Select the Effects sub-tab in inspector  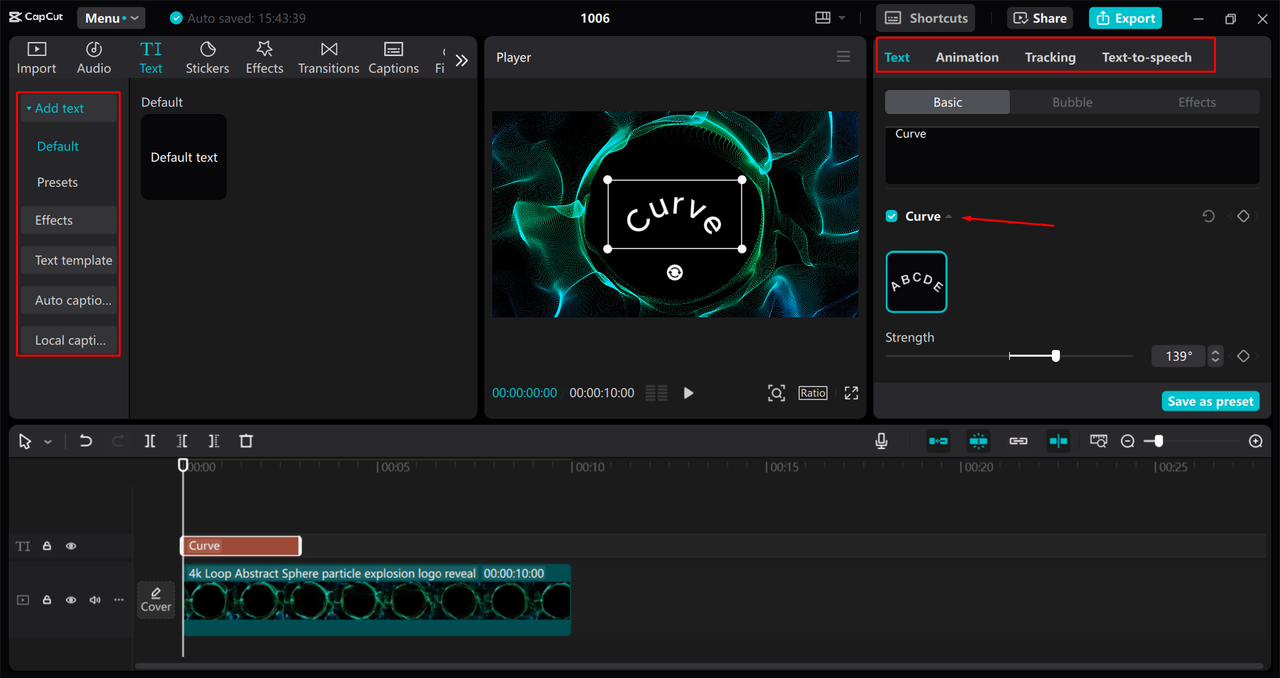click(x=1197, y=102)
